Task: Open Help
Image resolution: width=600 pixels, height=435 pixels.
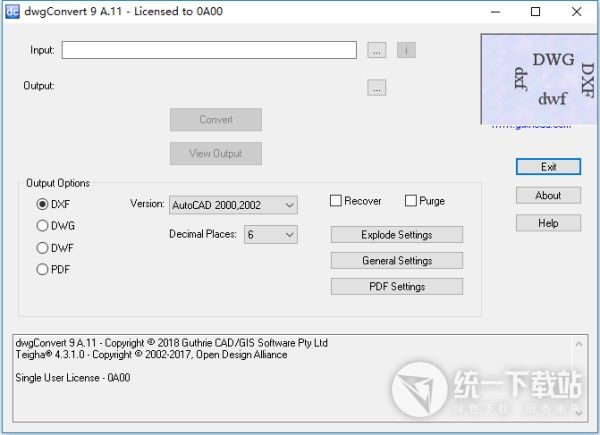Action: [x=548, y=223]
